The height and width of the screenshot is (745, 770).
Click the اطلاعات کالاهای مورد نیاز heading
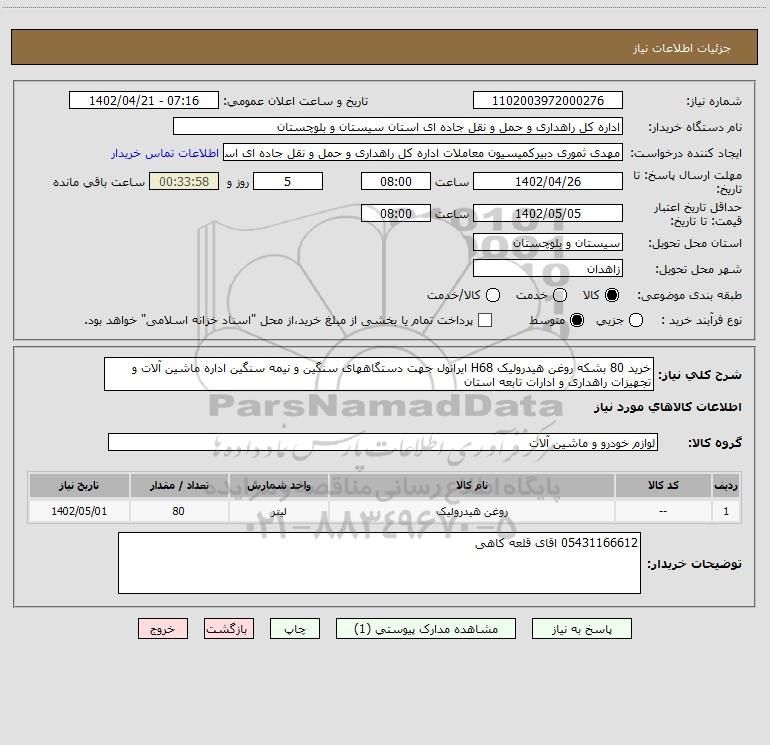click(x=668, y=407)
